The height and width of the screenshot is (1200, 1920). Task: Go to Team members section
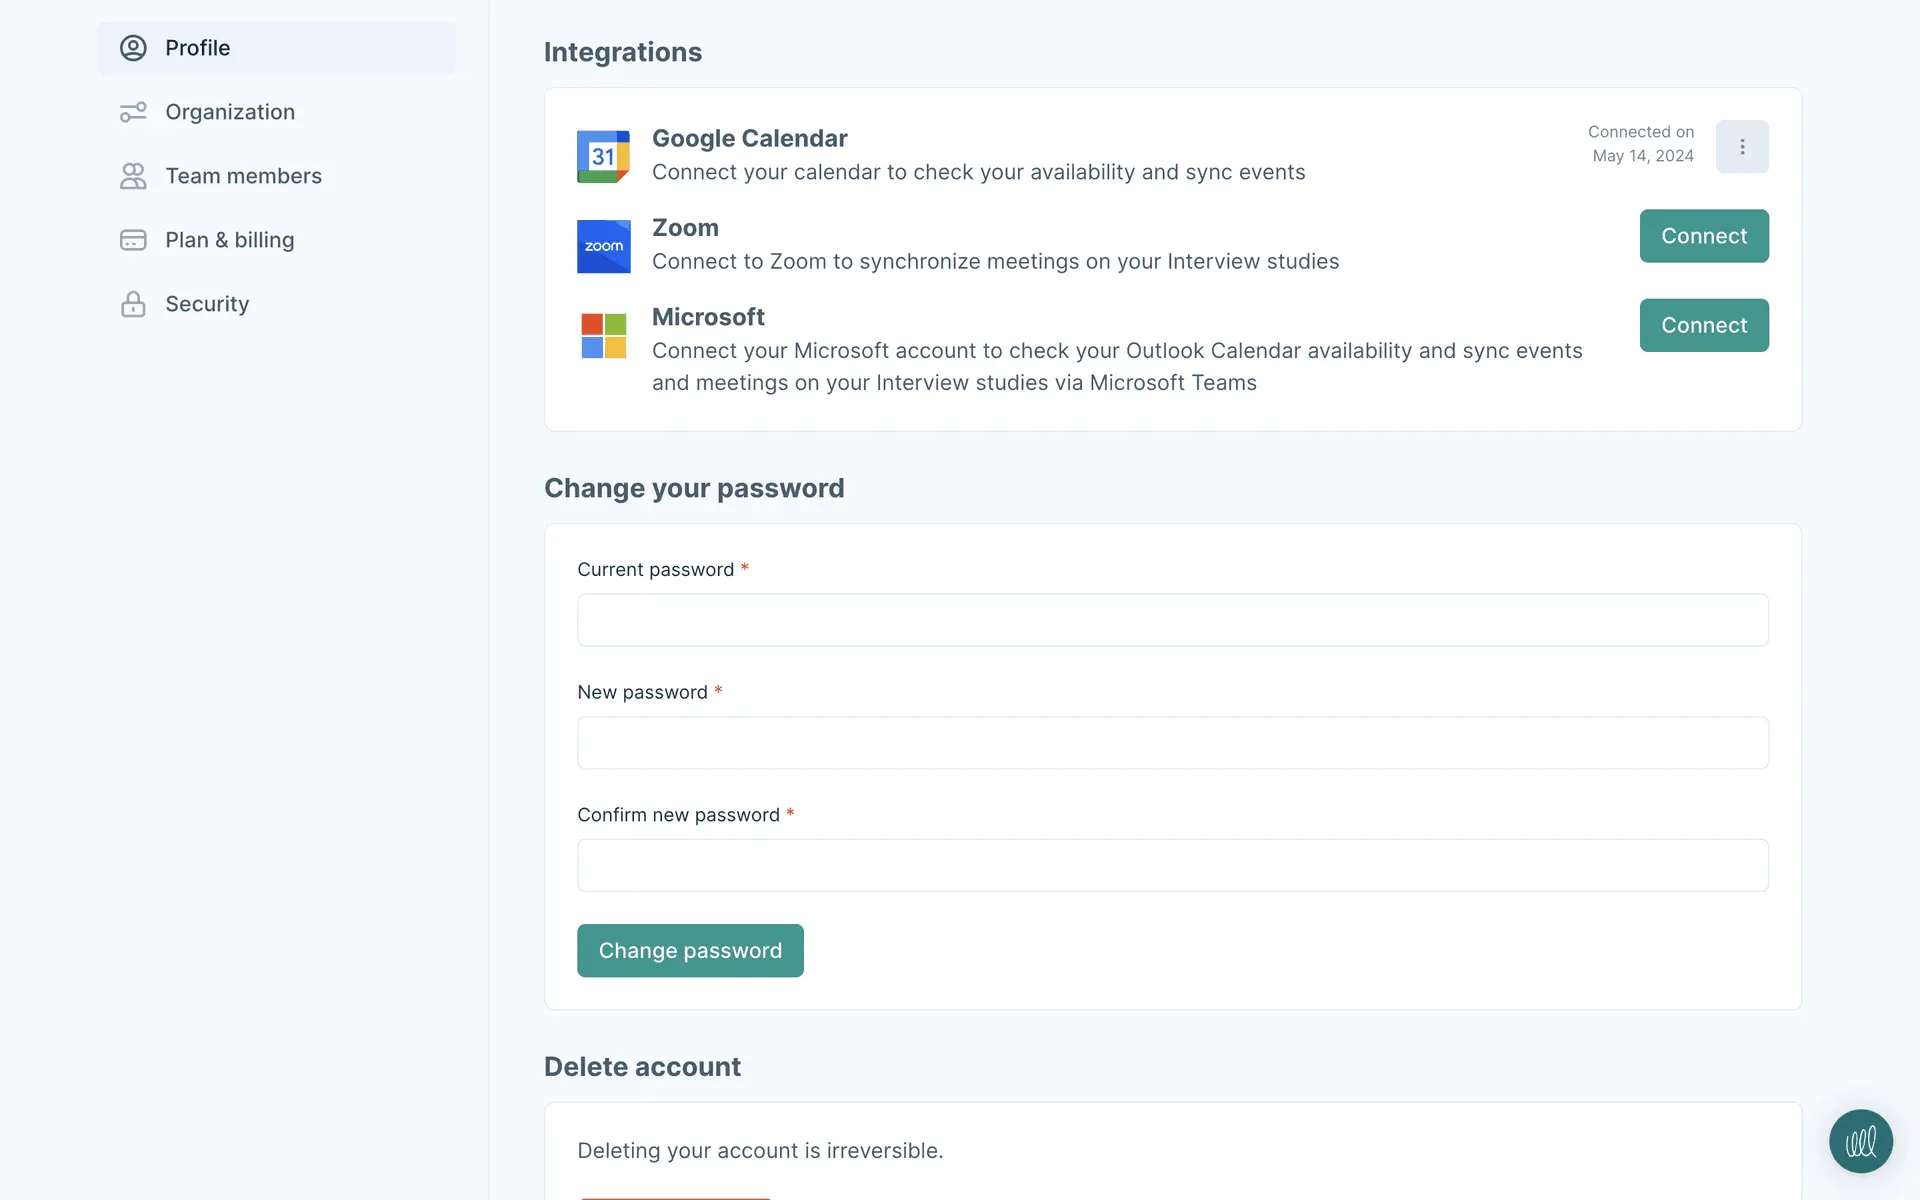243,176
